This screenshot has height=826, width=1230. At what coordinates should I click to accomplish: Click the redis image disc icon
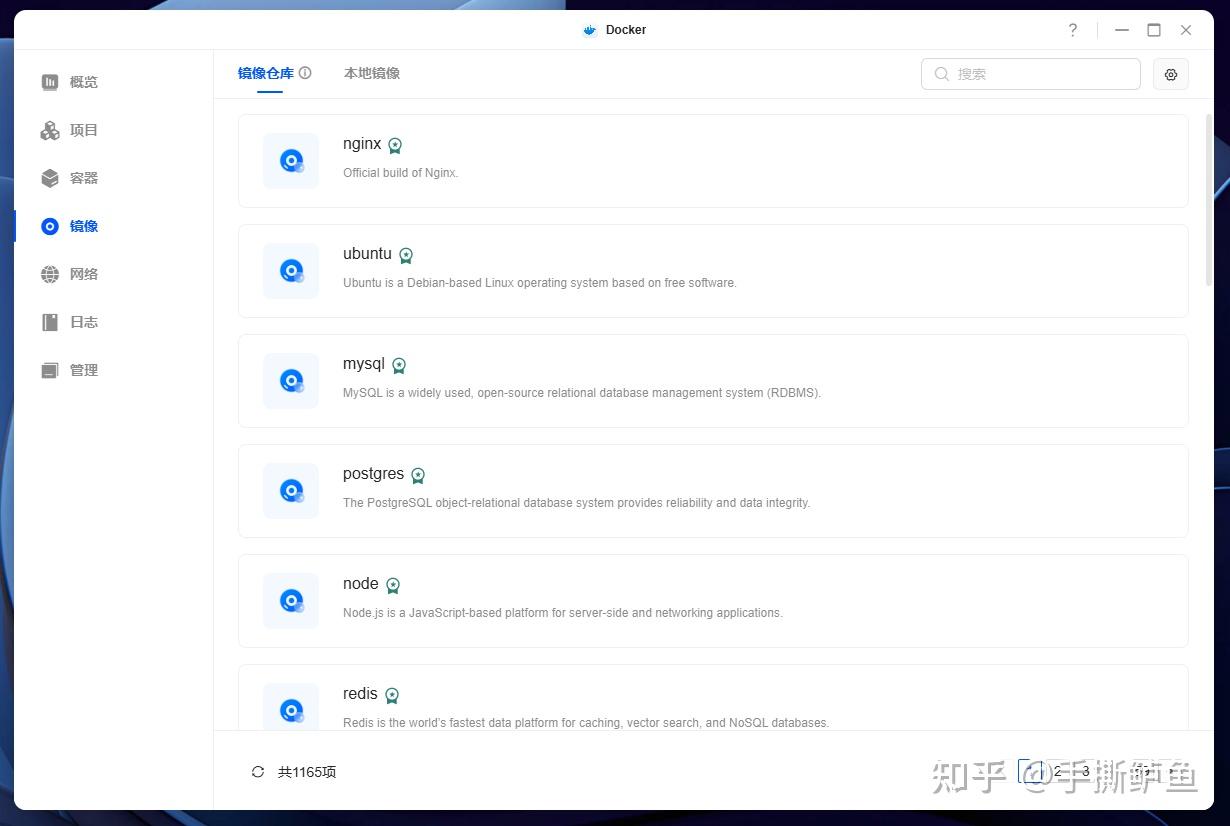291,708
